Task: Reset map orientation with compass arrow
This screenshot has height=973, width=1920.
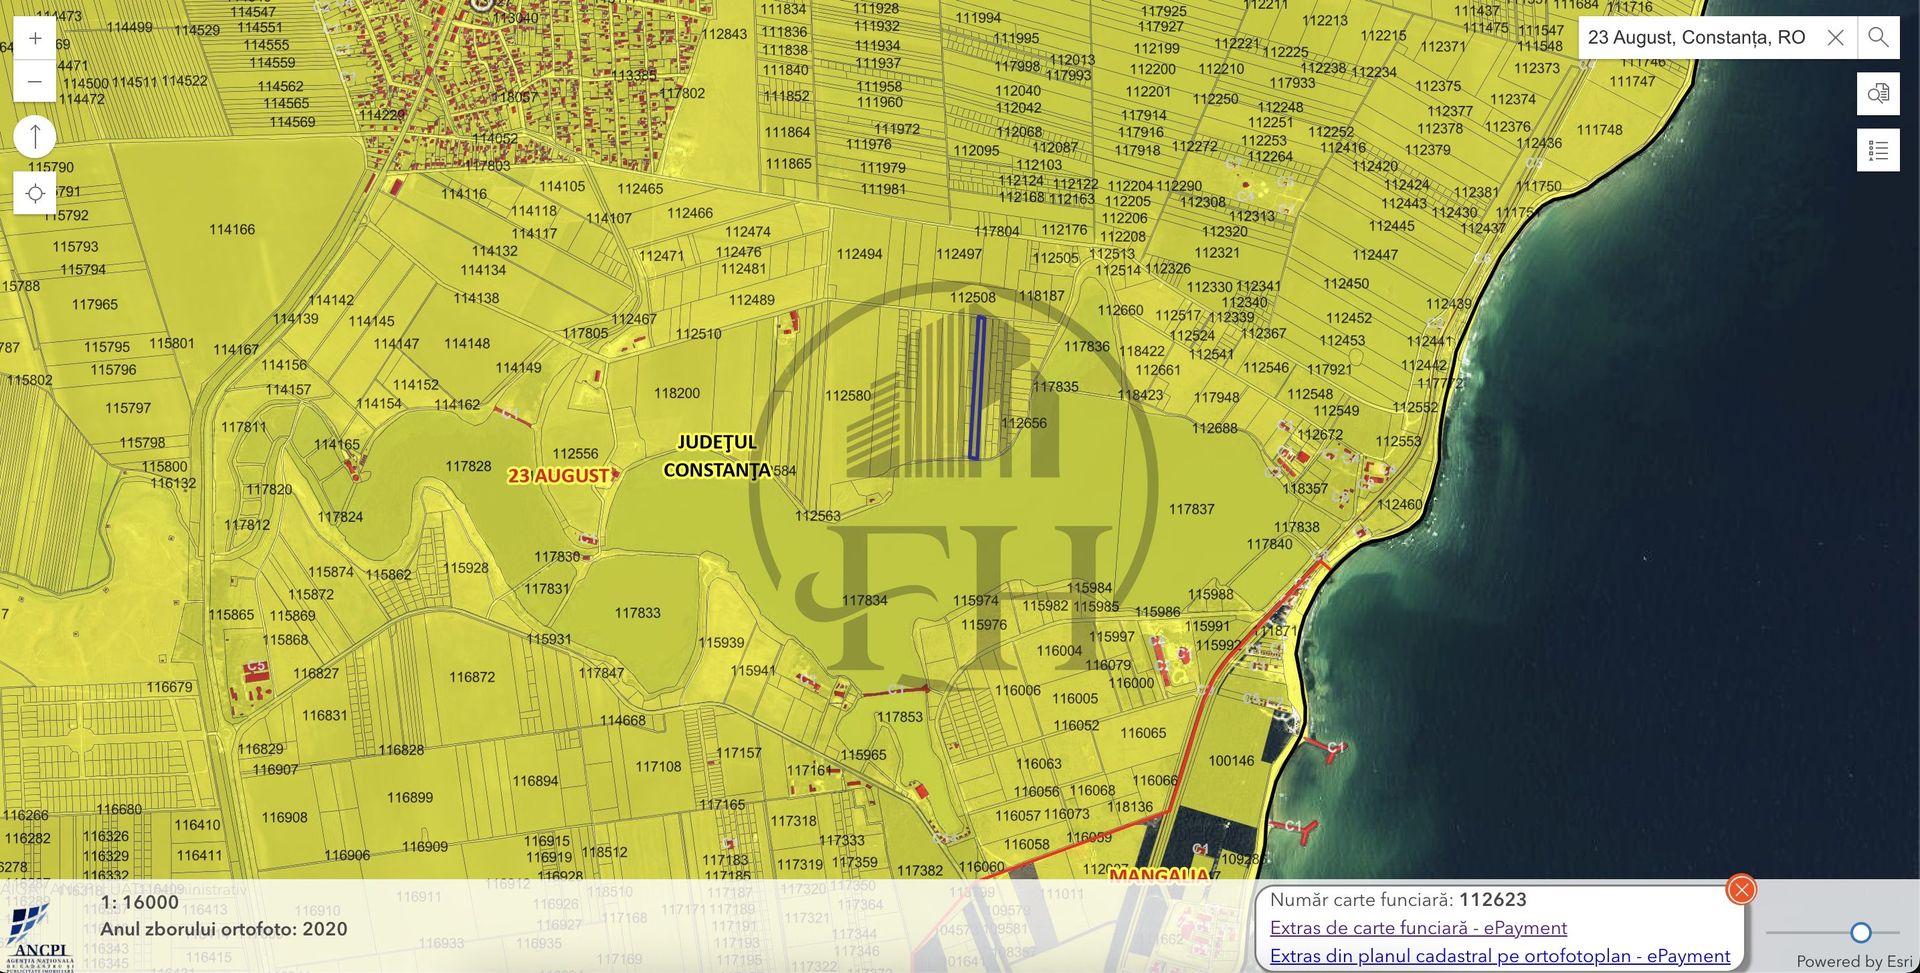Action: [35, 136]
